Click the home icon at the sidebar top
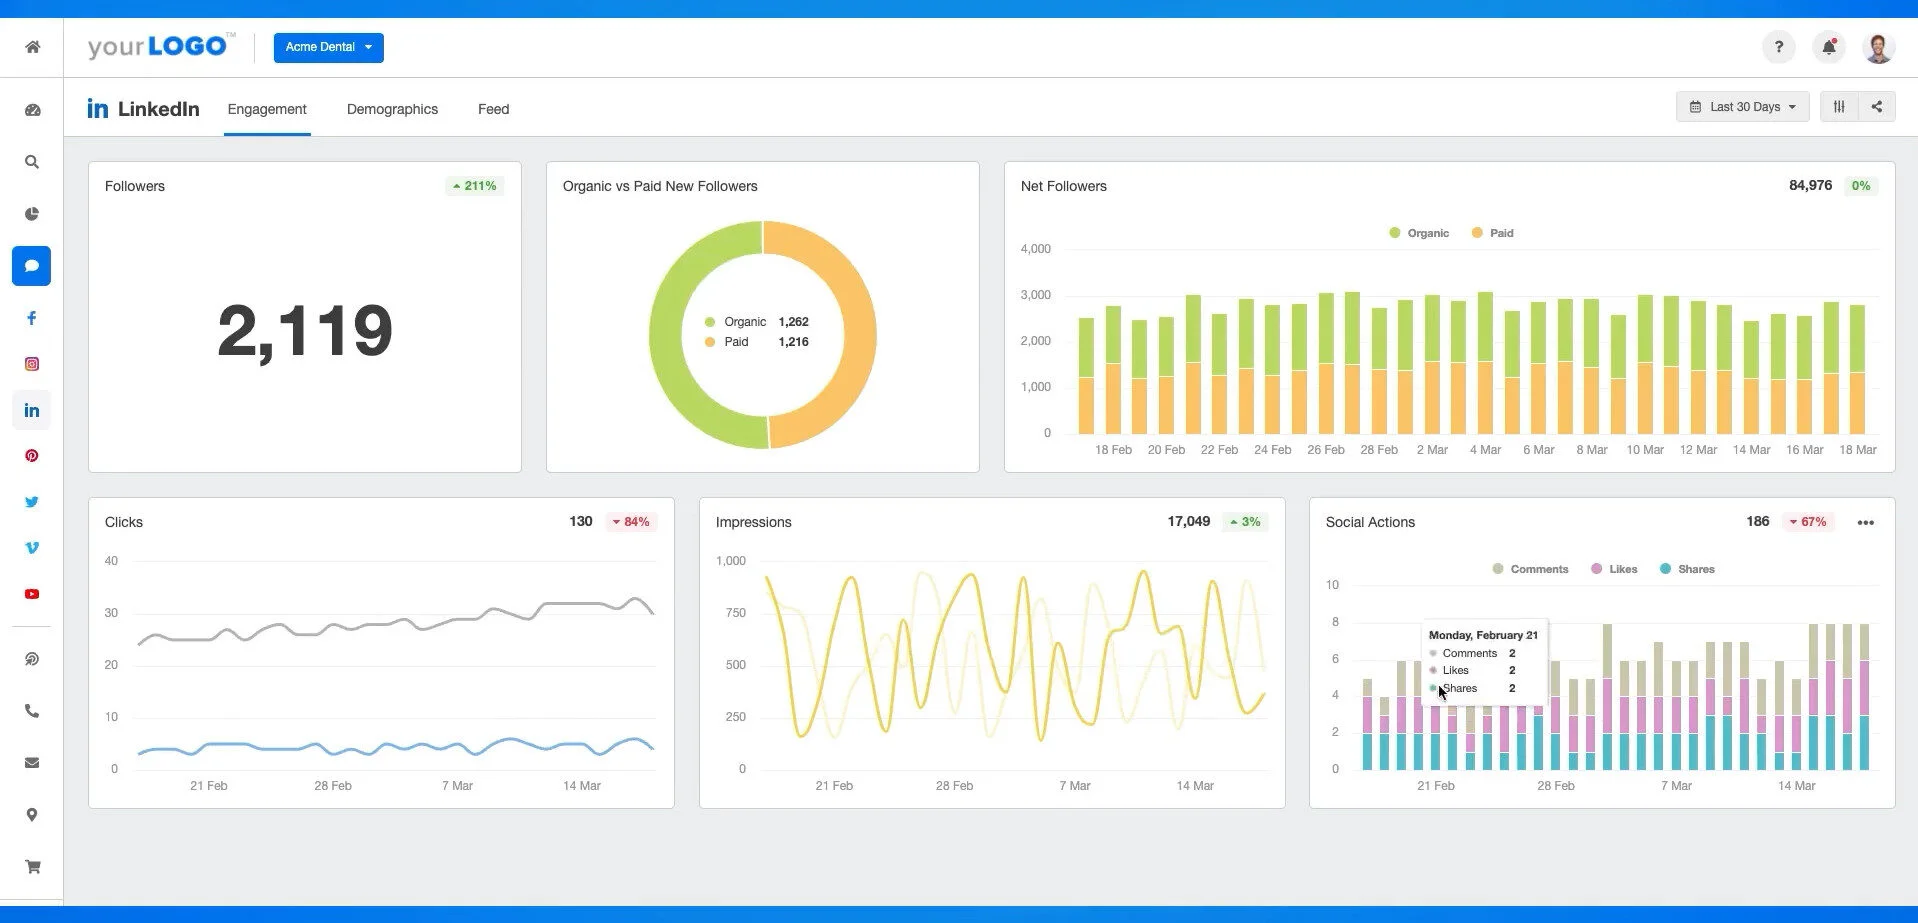This screenshot has height=923, width=1918. (x=31, y=47)
